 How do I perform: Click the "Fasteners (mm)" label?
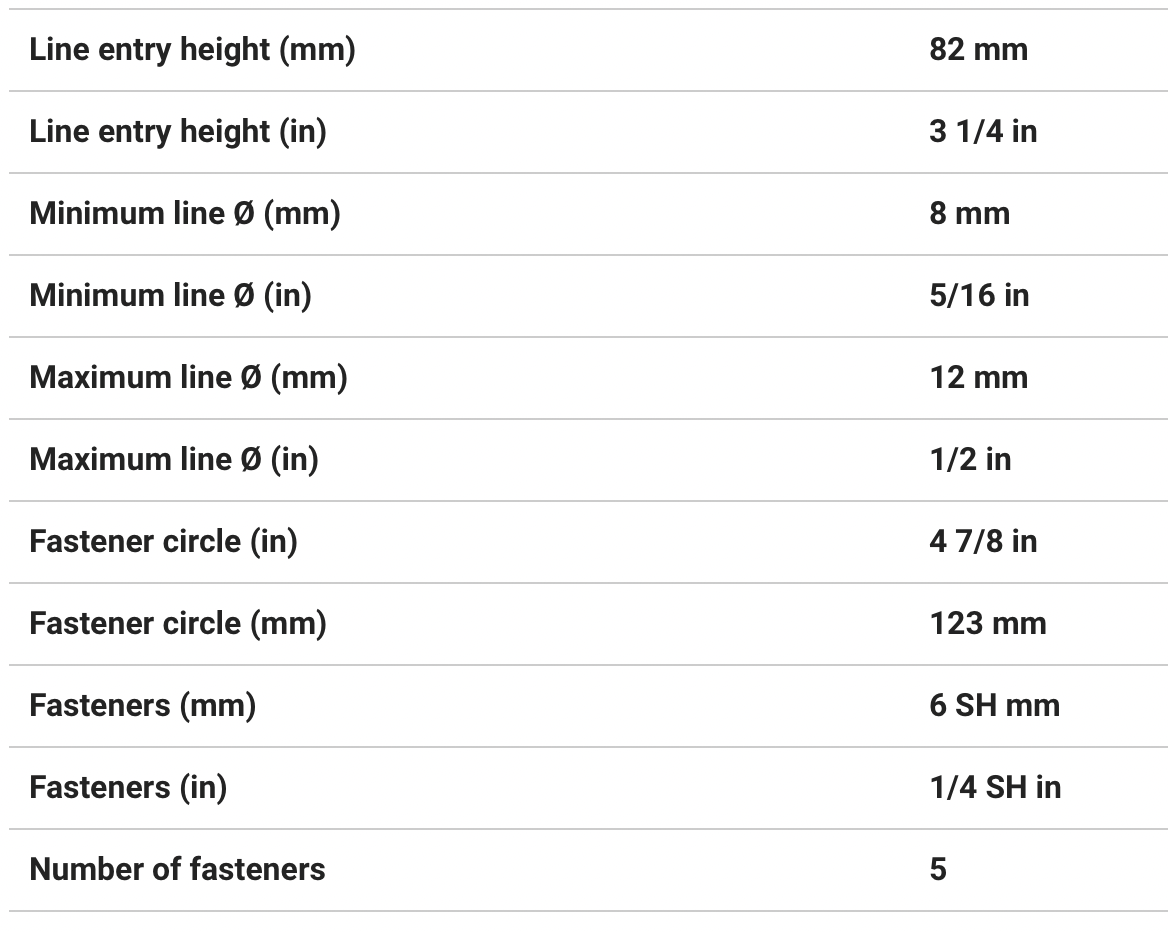click(142, 706)
